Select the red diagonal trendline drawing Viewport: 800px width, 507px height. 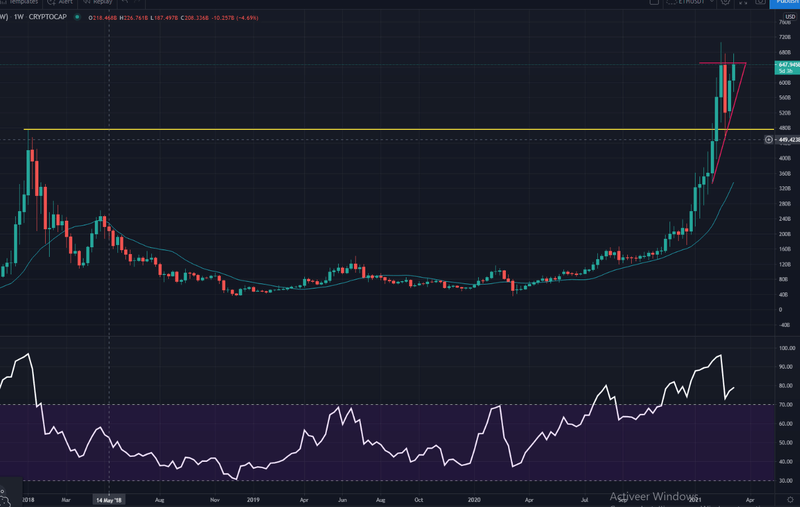(729, 123)
